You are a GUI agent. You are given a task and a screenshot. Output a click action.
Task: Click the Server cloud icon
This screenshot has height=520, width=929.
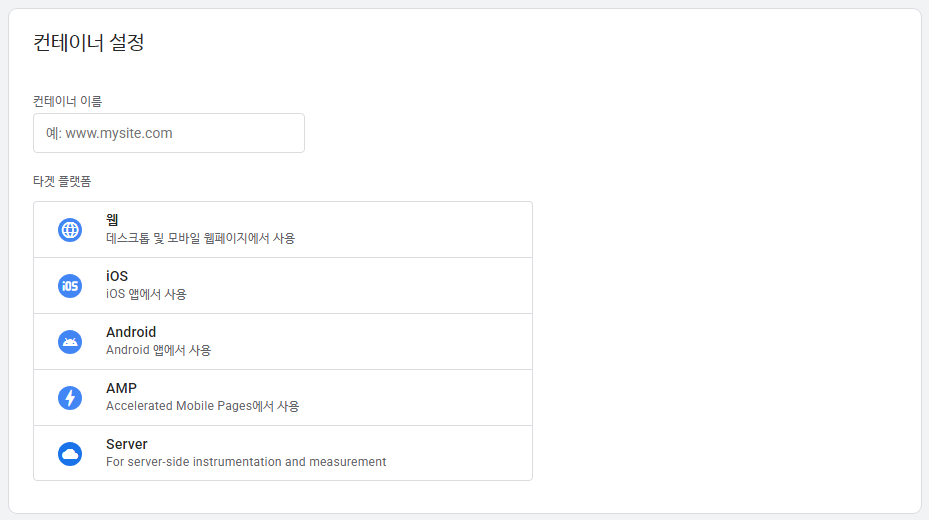70,454
